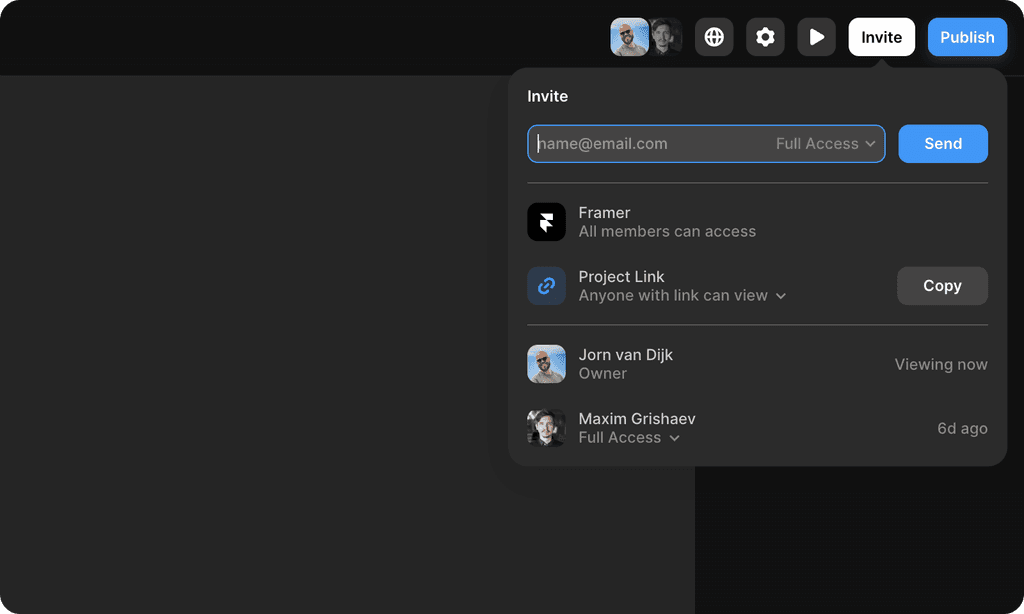
Task: Click the Send button
Action: tap(942, 143)
